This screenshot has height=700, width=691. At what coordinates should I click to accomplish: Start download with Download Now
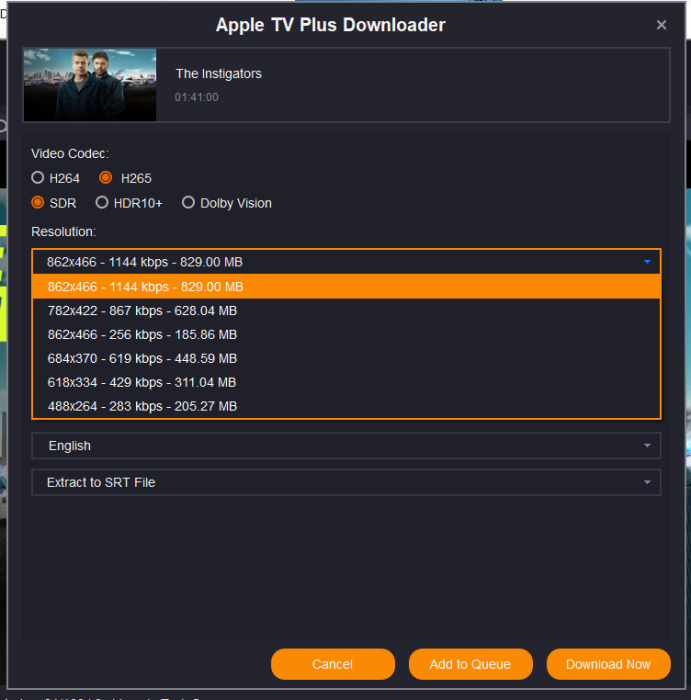point(608,664)
